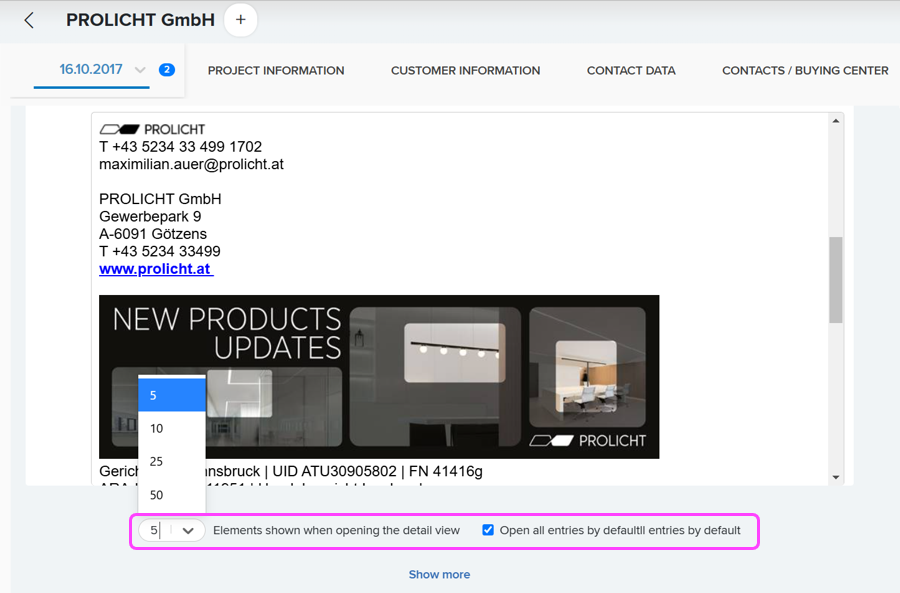Click the Elements shown when opening label
900x593 pixels.
pyautogui.click(x=336, y=530)
